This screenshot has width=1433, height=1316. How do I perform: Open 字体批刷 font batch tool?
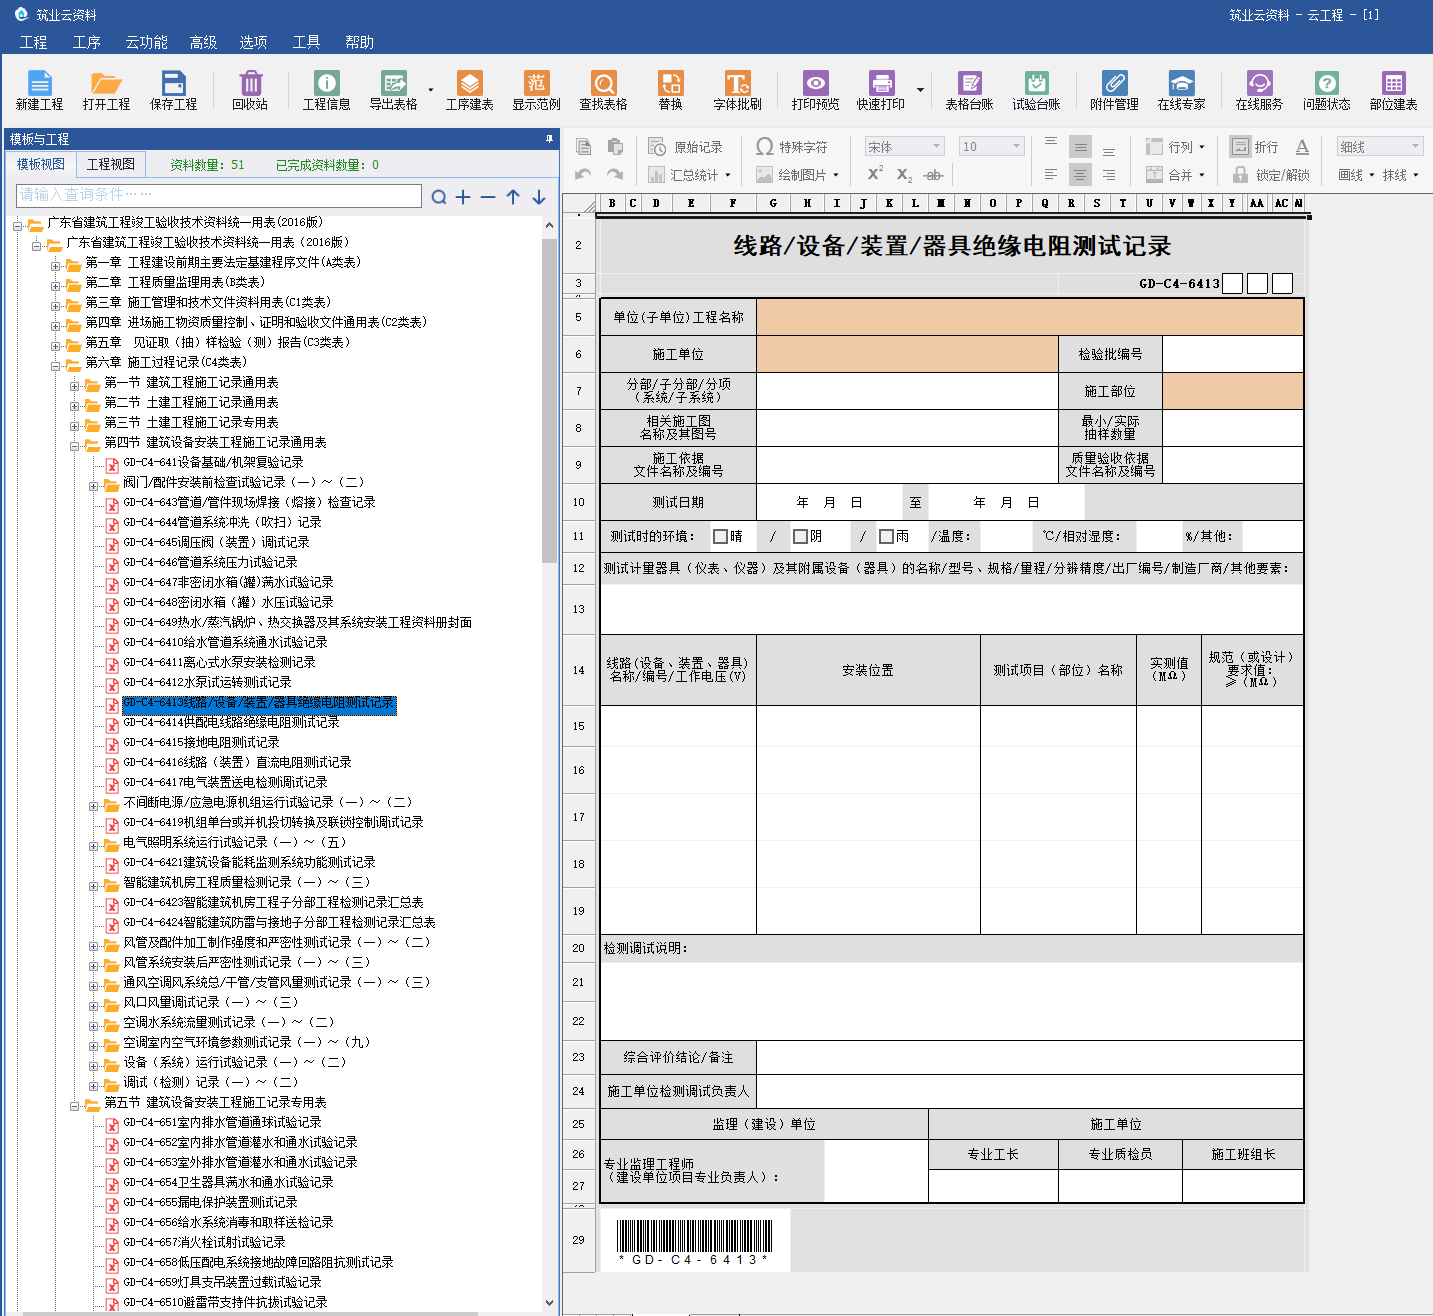(x=737, y=90)
